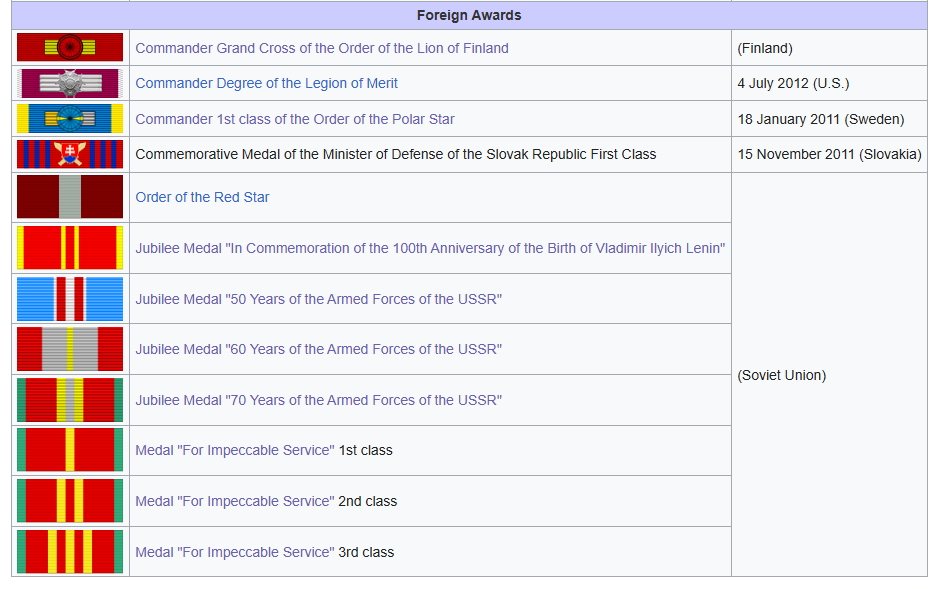
Task: Click the Impeccable Service 1st class ribbon
Action: [x=70, y=450]
